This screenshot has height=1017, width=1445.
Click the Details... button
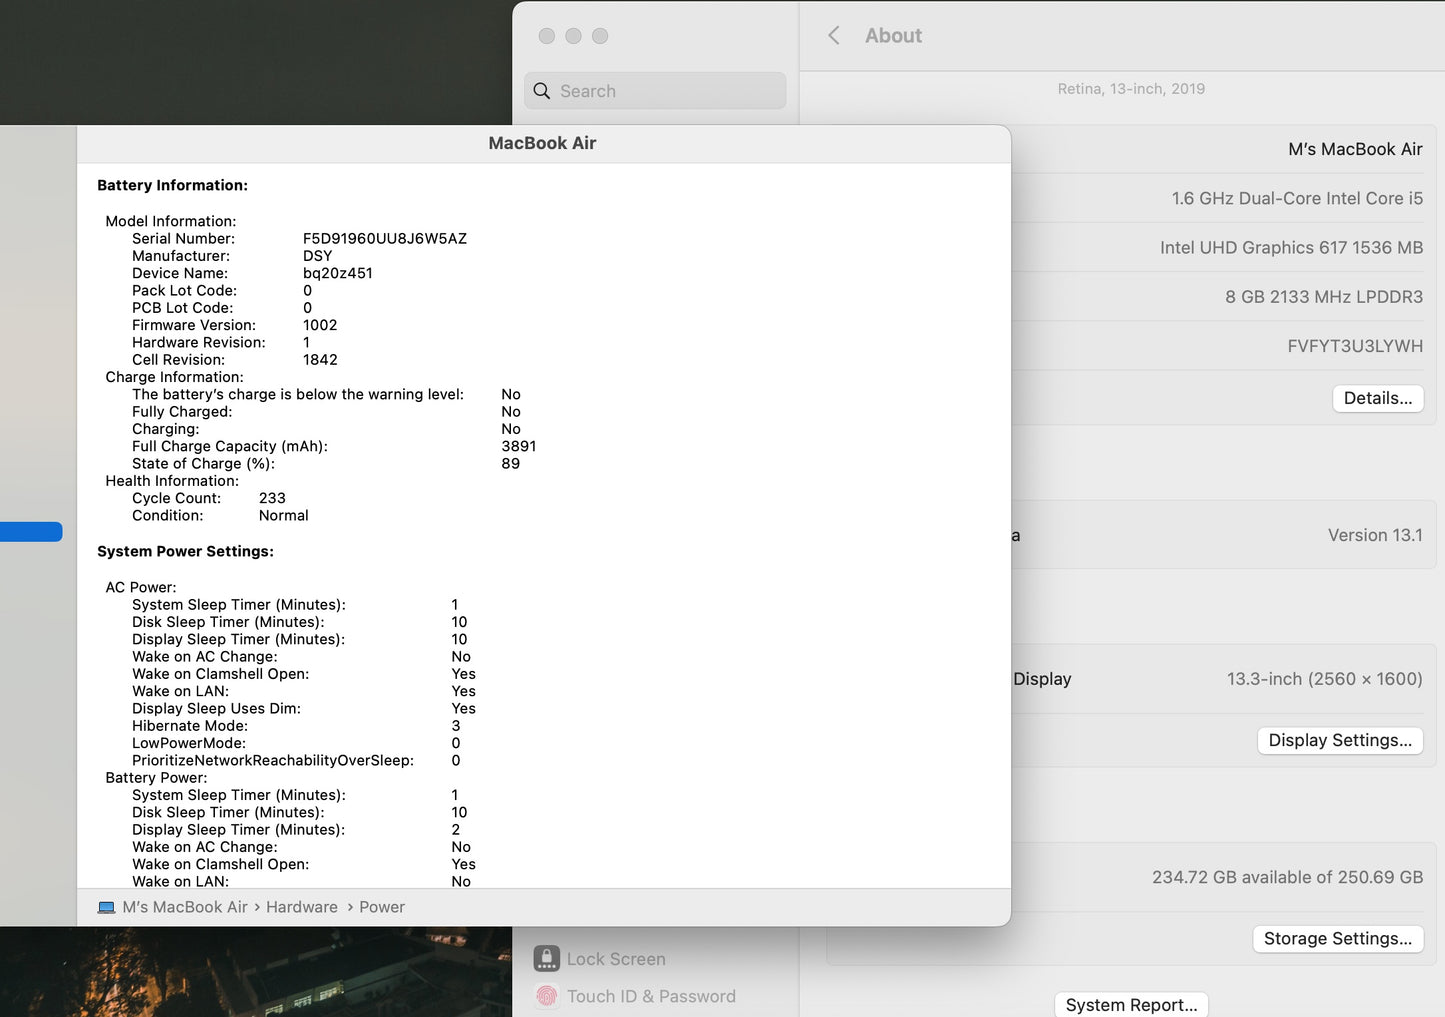1377,398
